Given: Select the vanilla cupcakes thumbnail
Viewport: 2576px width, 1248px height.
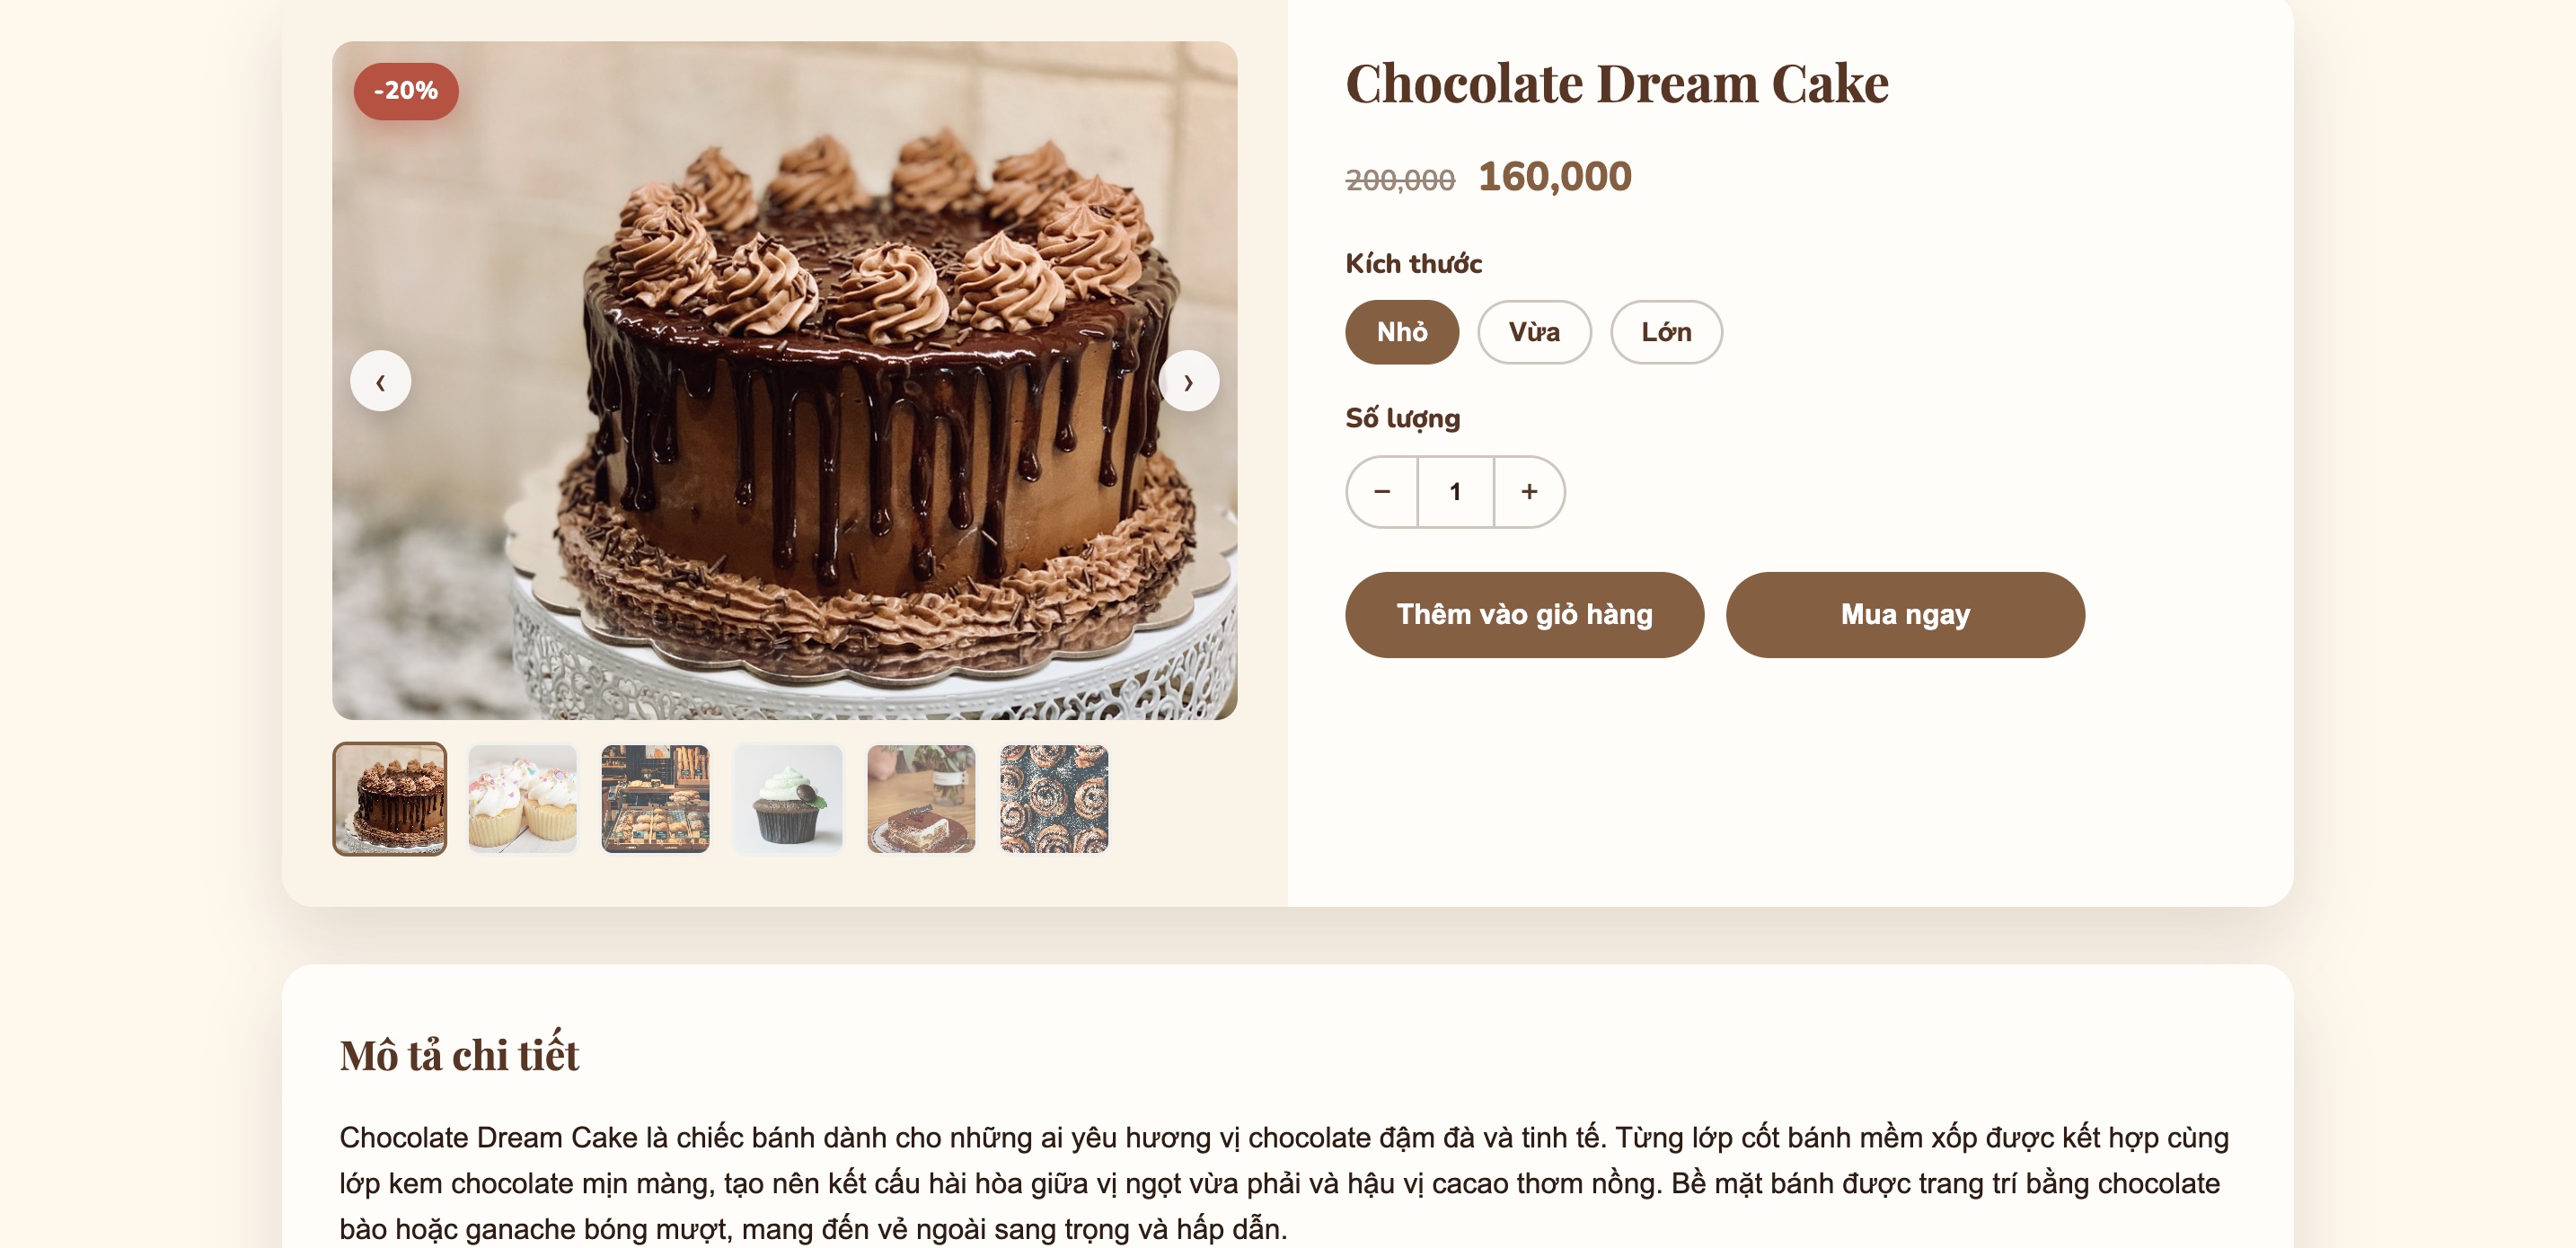Looking at the screenshot, I should click(x=522, y=798).
